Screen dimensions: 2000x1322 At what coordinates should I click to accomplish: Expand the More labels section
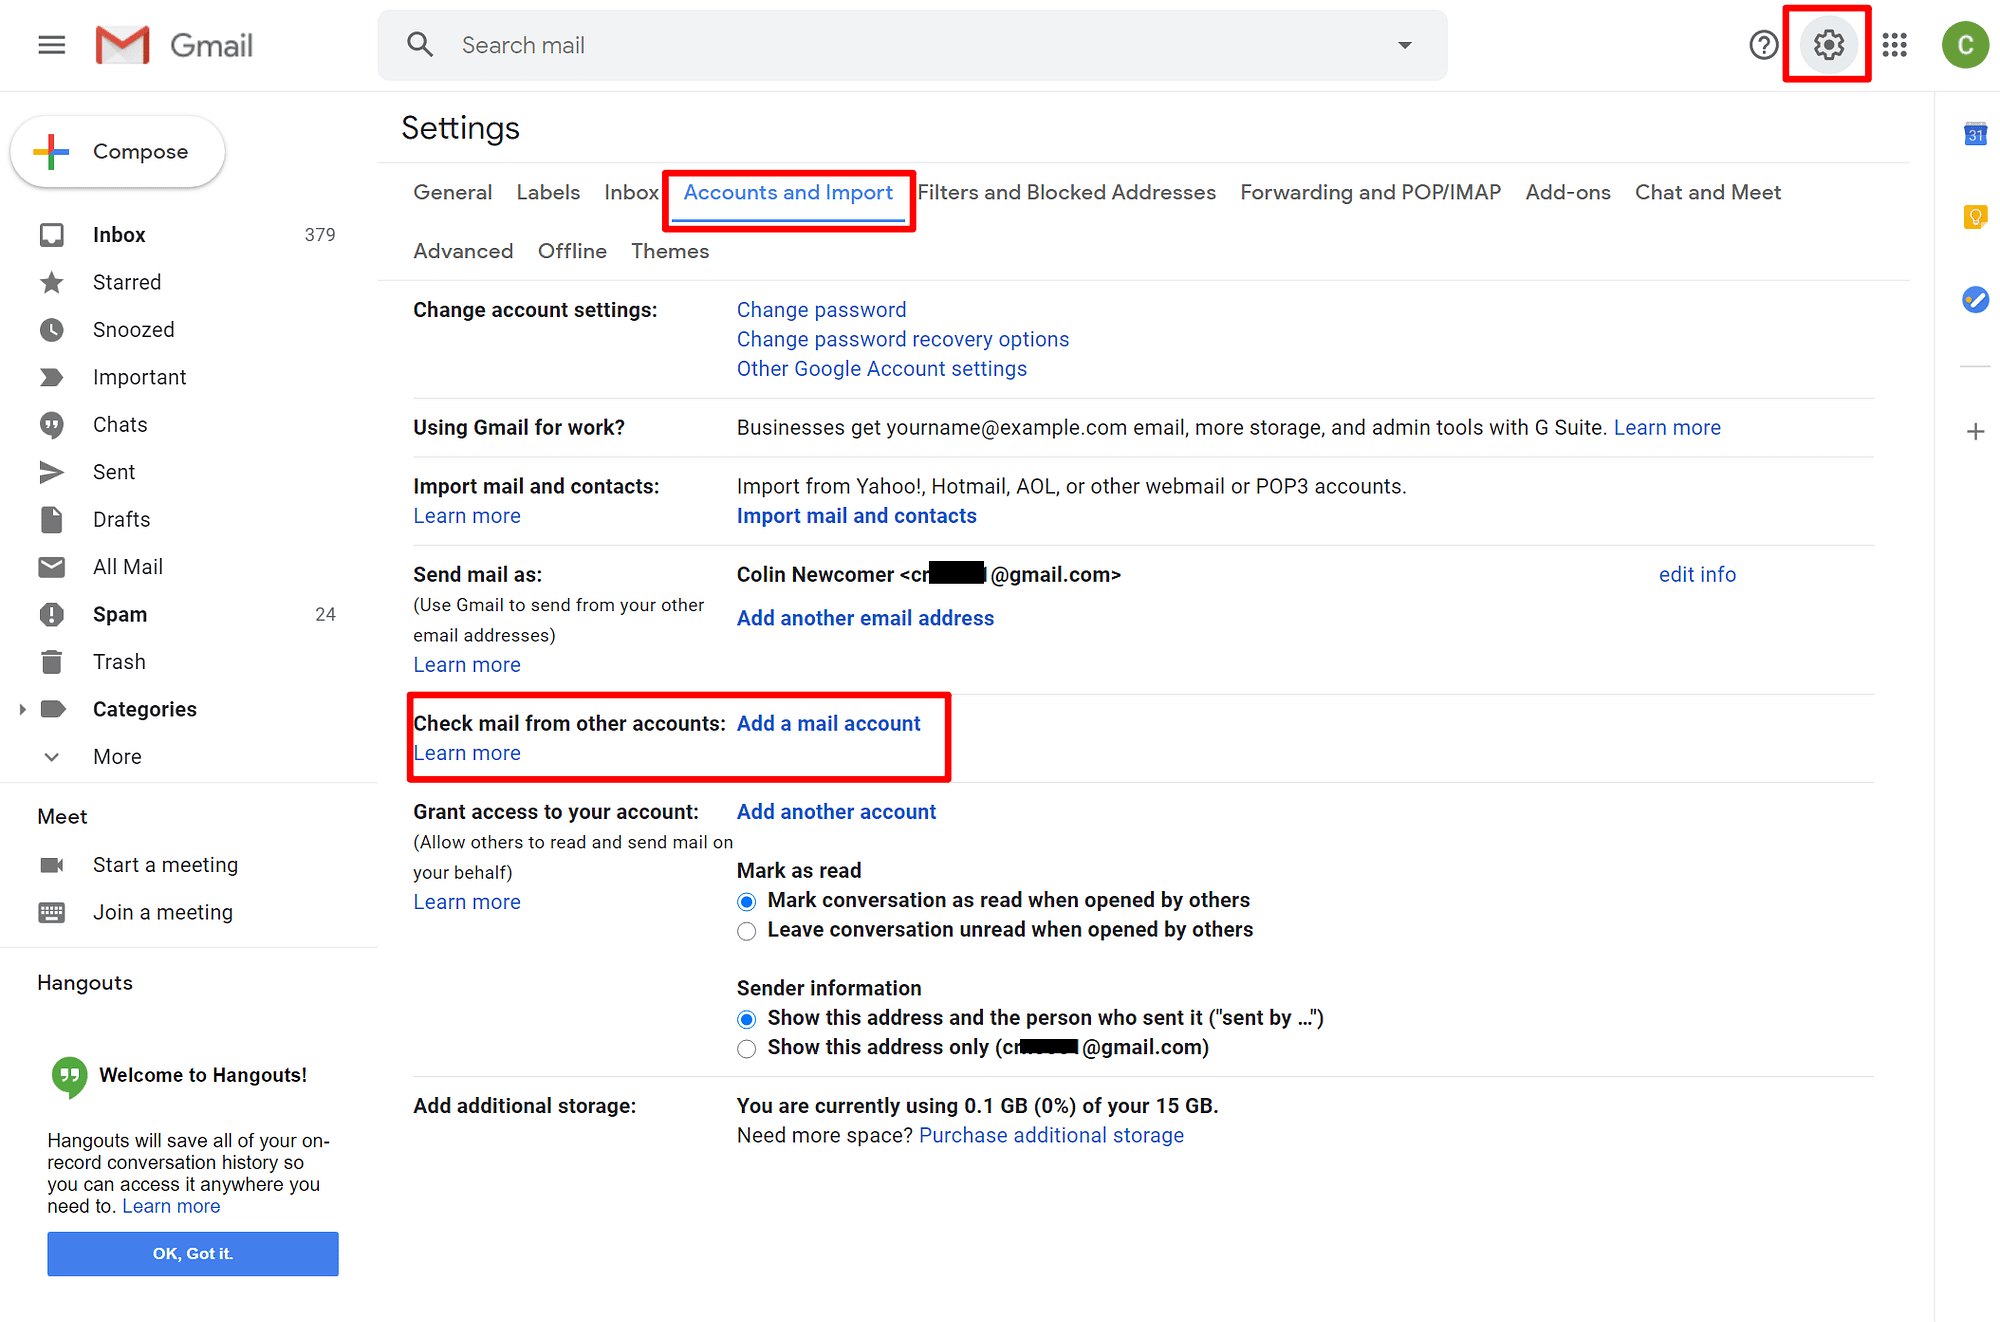point(118,757)
